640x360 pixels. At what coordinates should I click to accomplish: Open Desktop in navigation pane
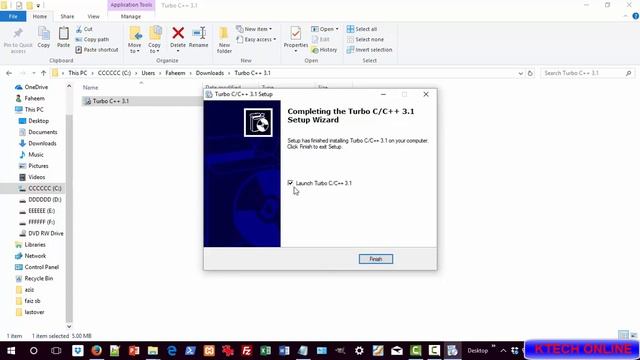[34, 121]
